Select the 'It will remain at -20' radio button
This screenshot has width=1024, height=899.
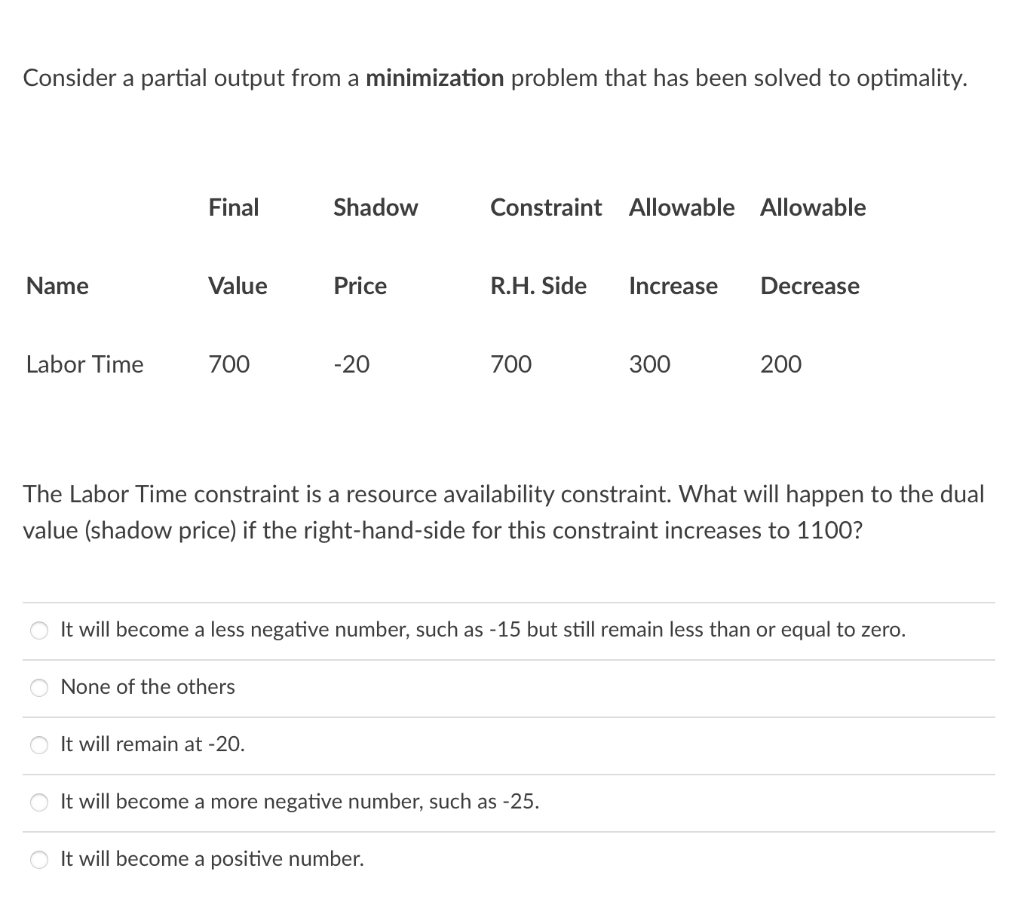pyautogui.click(x=39, y=745)
